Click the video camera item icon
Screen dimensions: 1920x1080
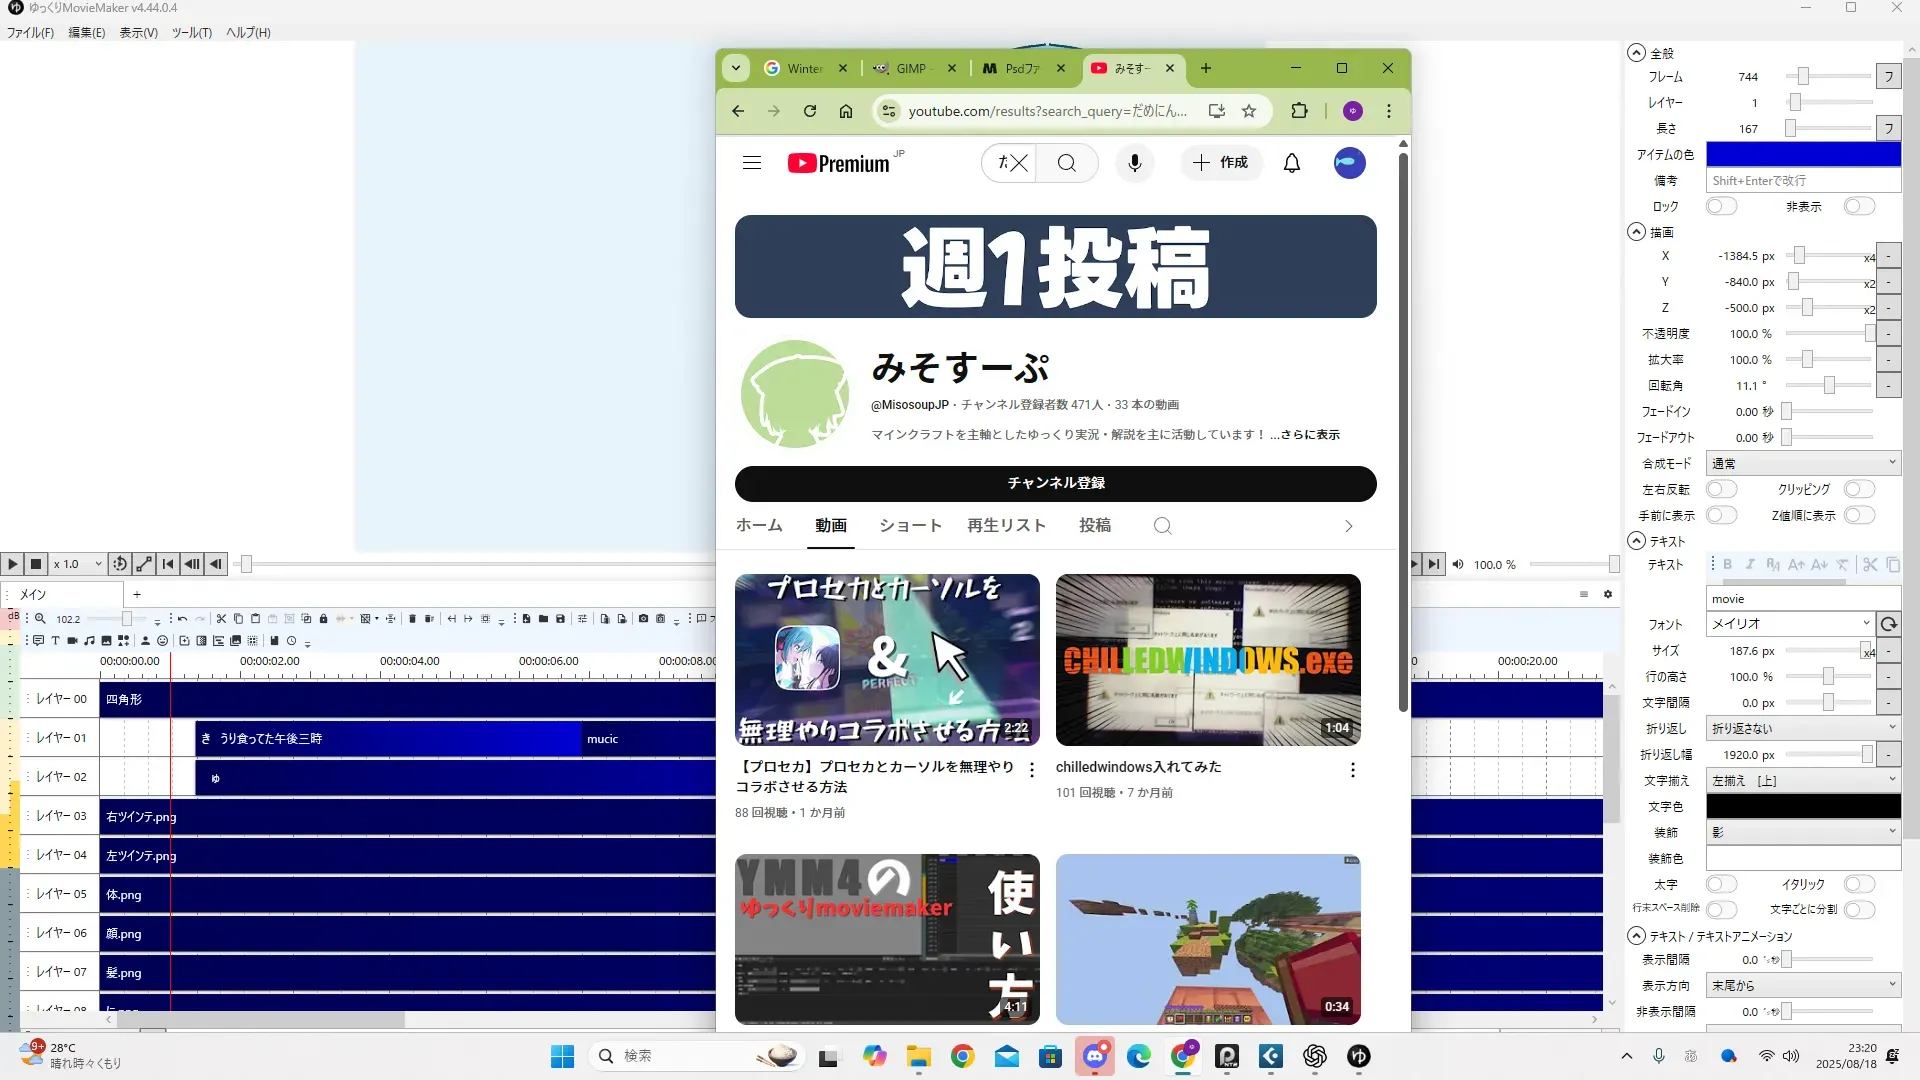72,641
